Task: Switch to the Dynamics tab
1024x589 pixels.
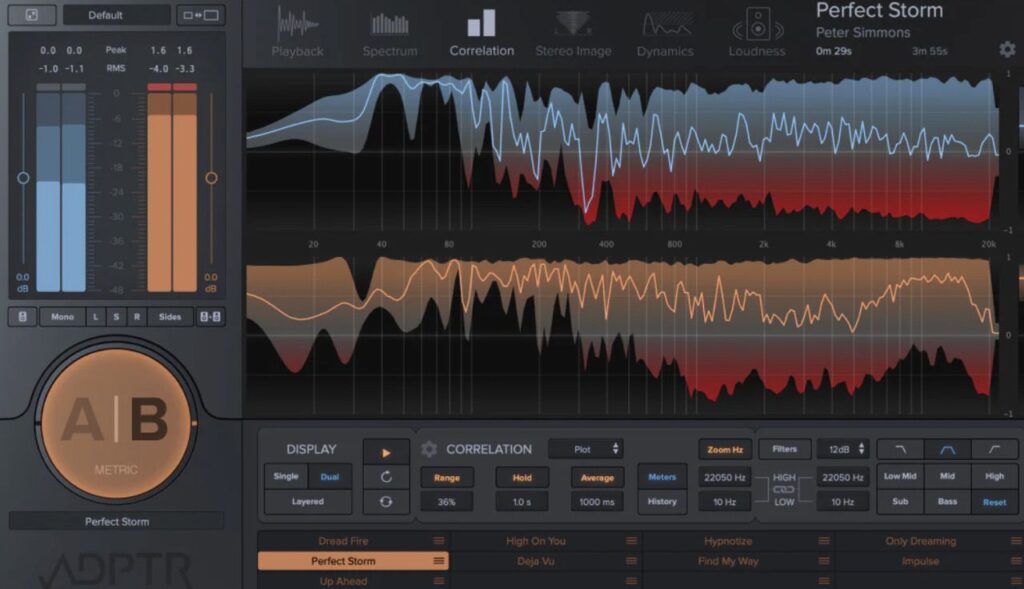Action: (666, 31)
